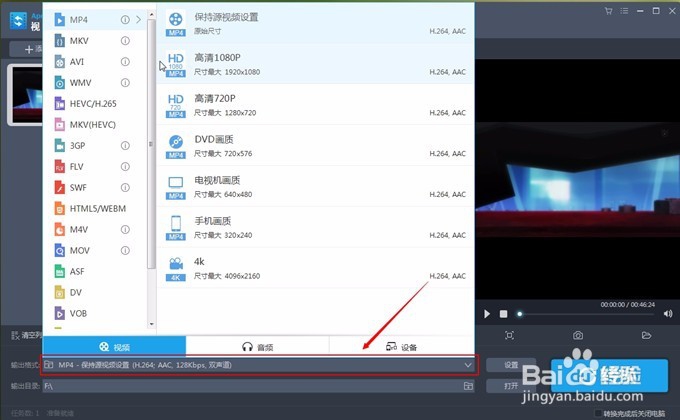Select the DV format entry
680x420 pixels.
point(95,292)
